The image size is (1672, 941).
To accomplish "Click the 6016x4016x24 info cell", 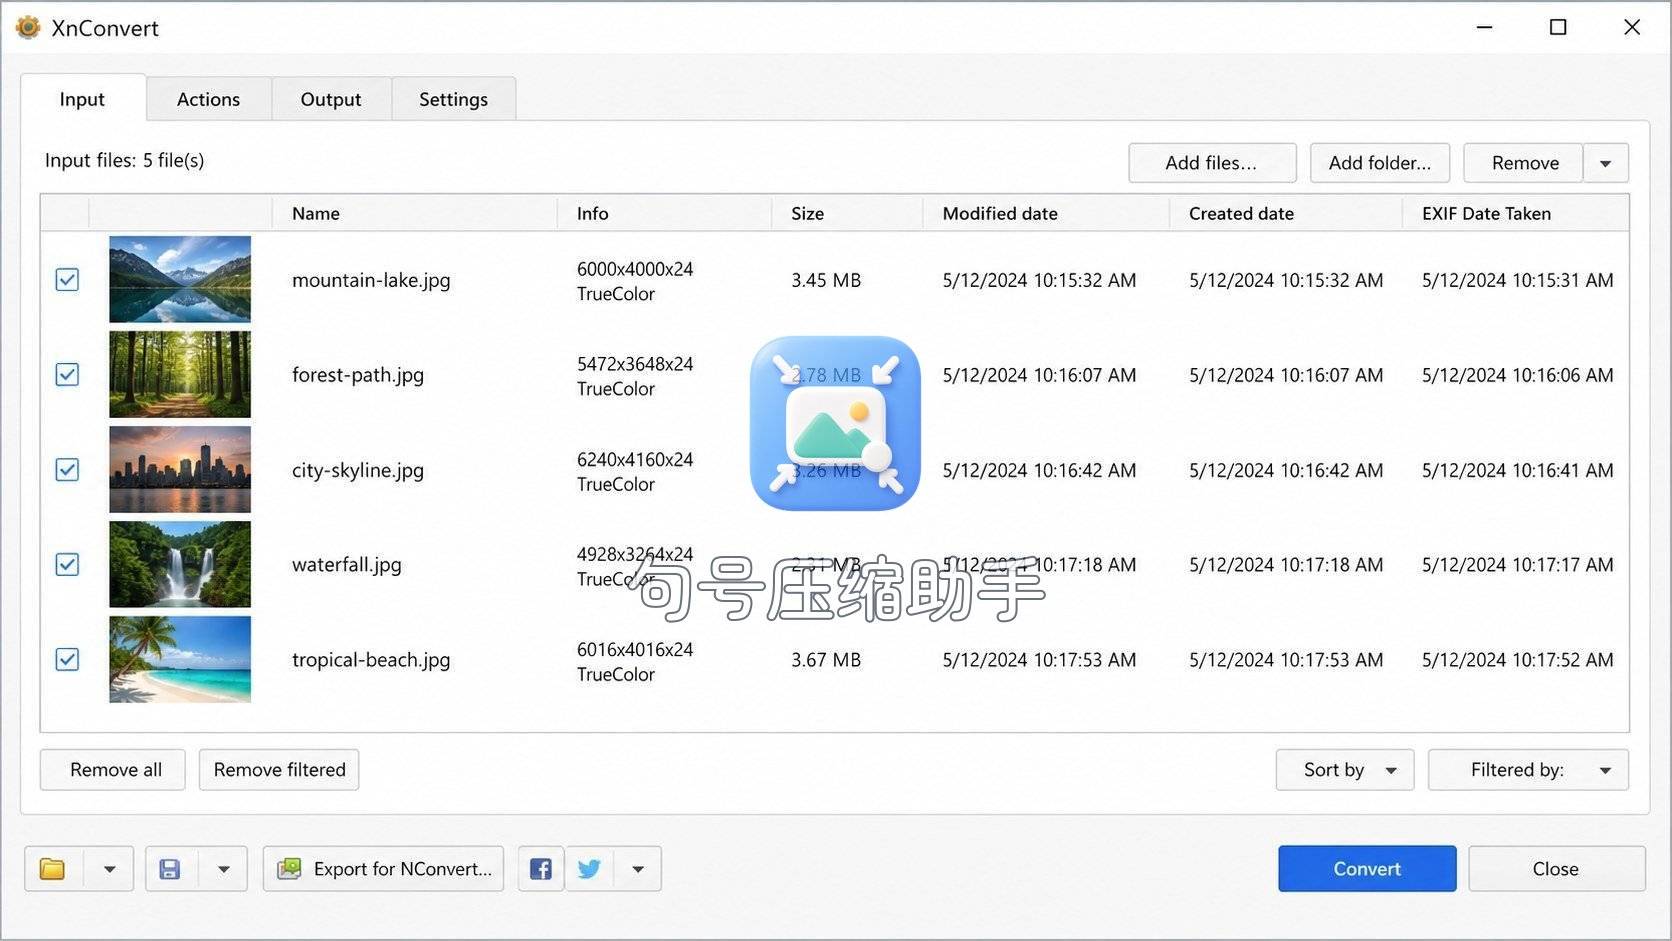I will pyautogui.click(x=635, y=661).
